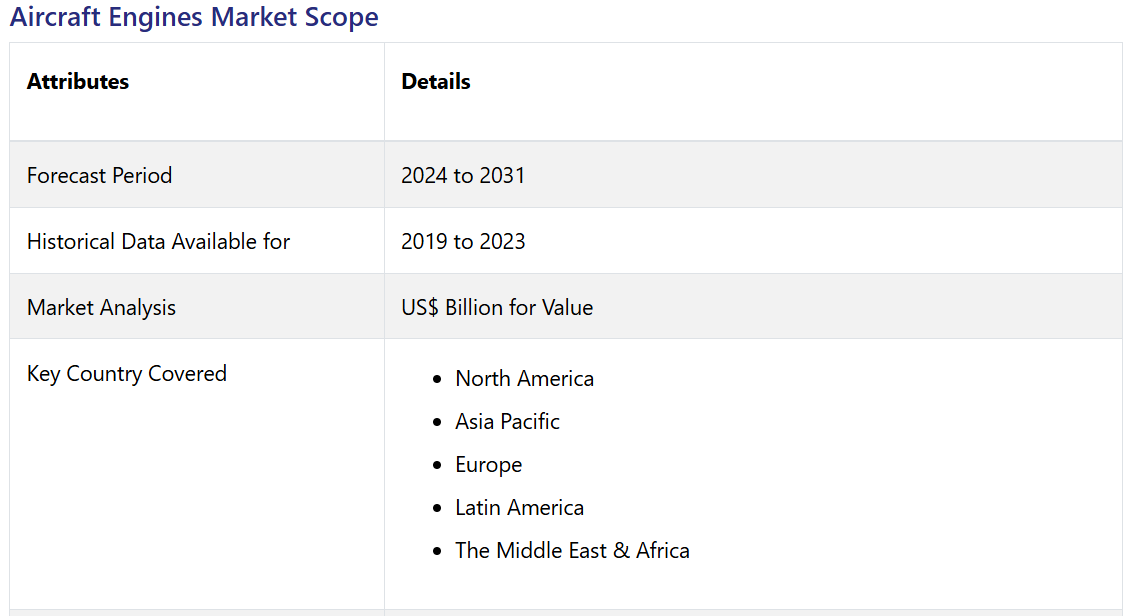1126x616 pixels.
Task: Click the 2019 to 2023 value
Action: pos(463,241)
